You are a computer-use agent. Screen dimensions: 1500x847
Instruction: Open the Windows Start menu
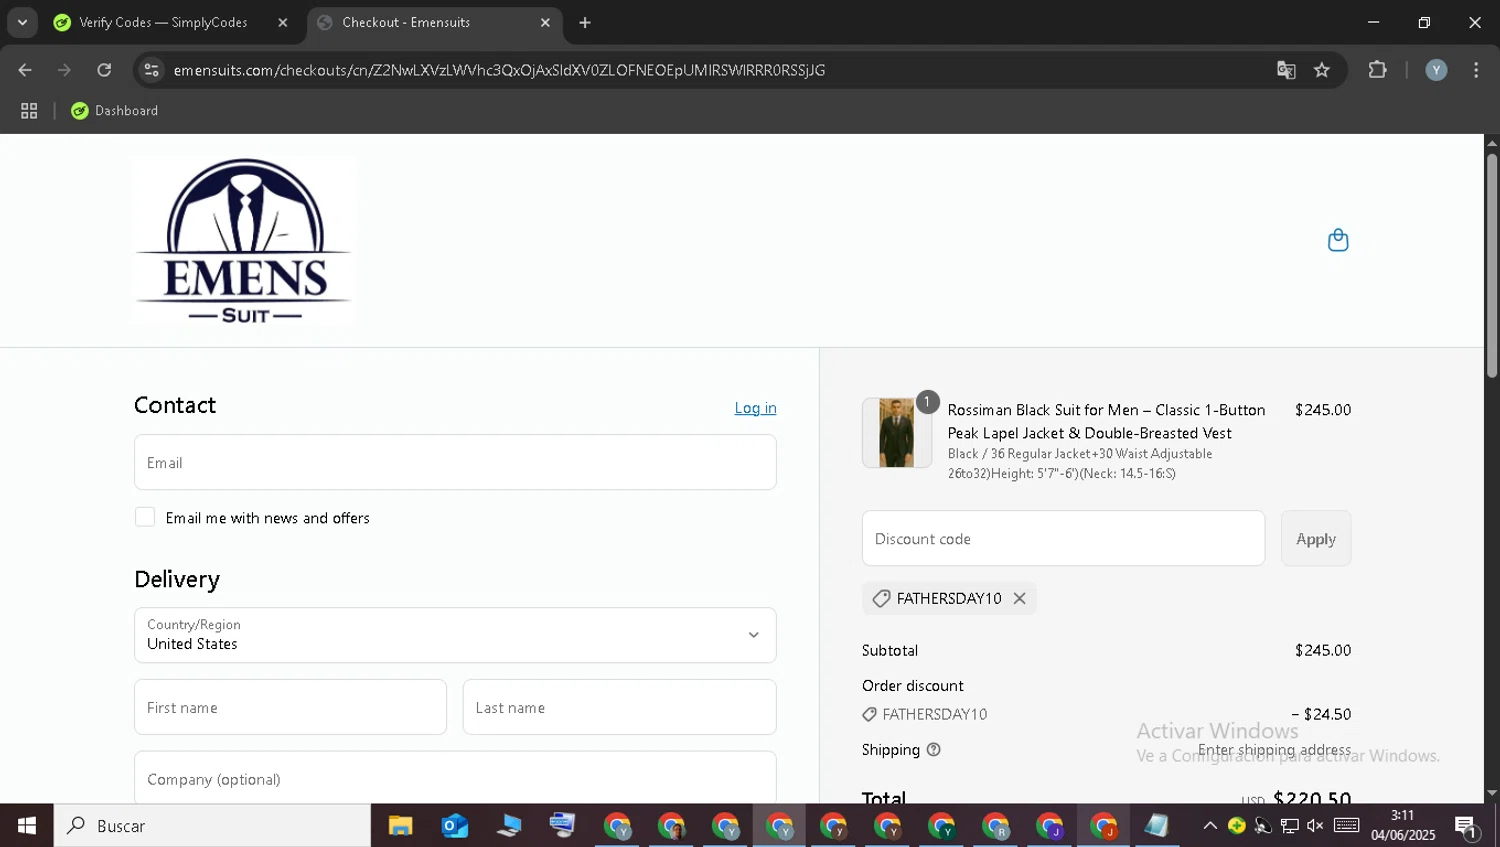(x=27, y=826)
